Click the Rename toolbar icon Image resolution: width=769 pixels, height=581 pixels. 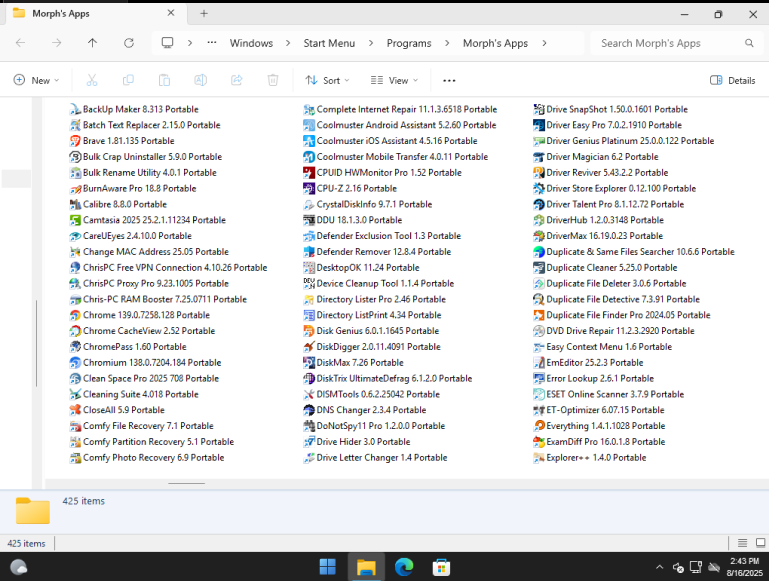point(201,80)
